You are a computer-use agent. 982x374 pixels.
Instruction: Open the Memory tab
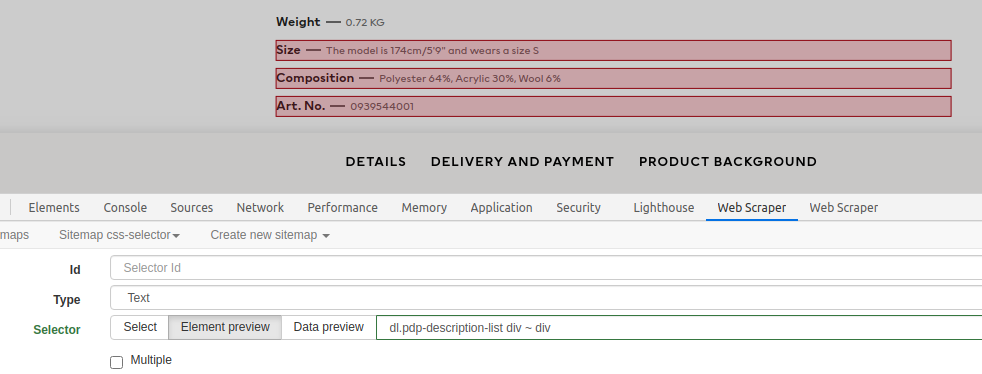(424, 207)
